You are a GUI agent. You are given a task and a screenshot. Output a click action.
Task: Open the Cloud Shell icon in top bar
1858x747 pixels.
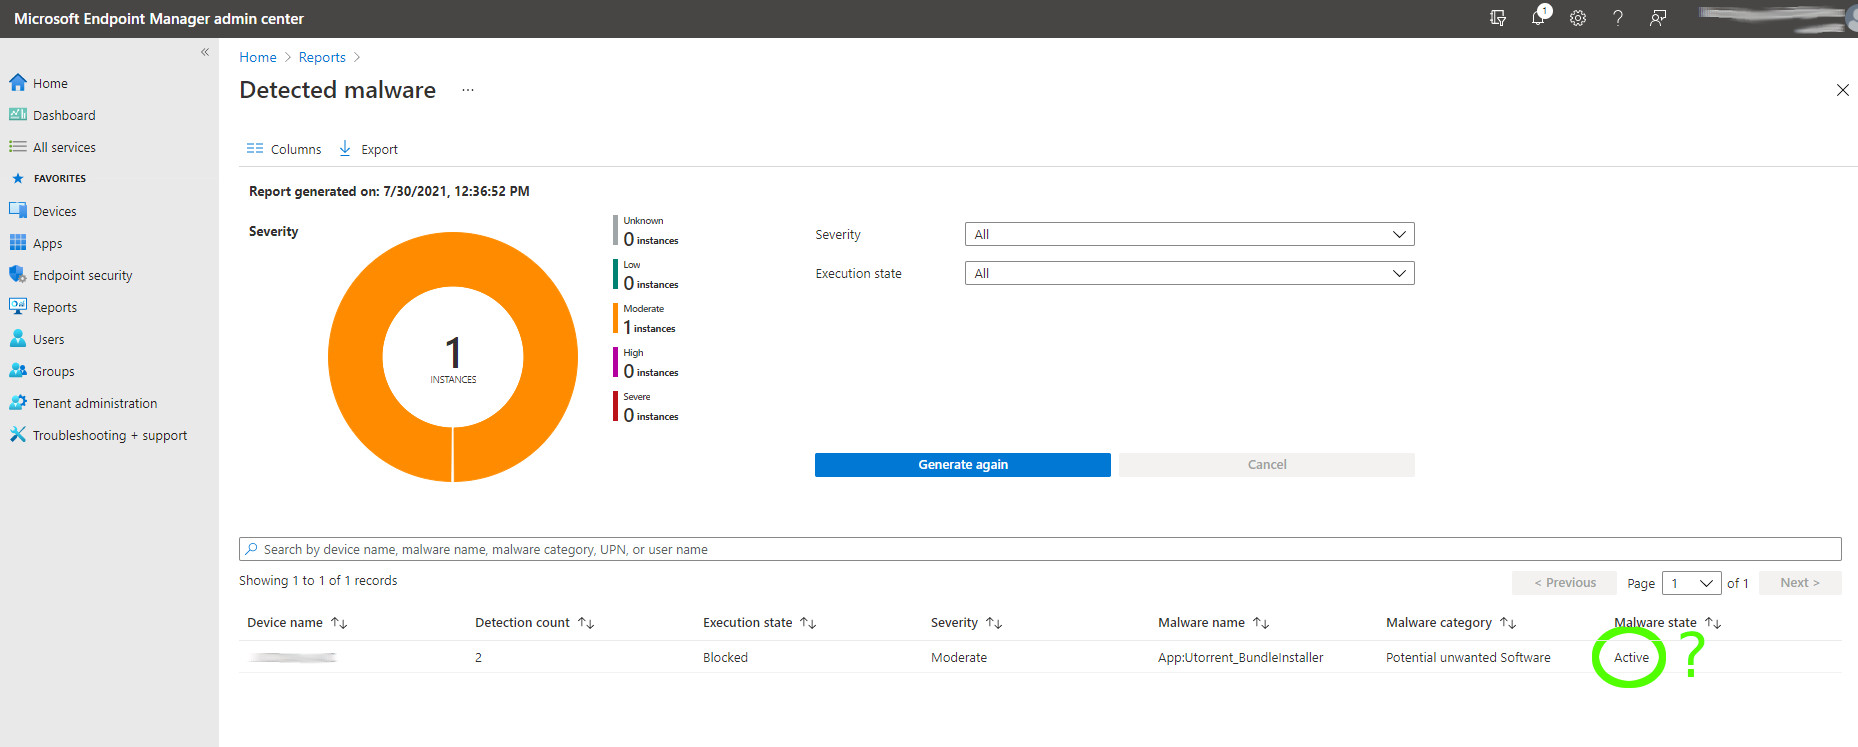1497,18
